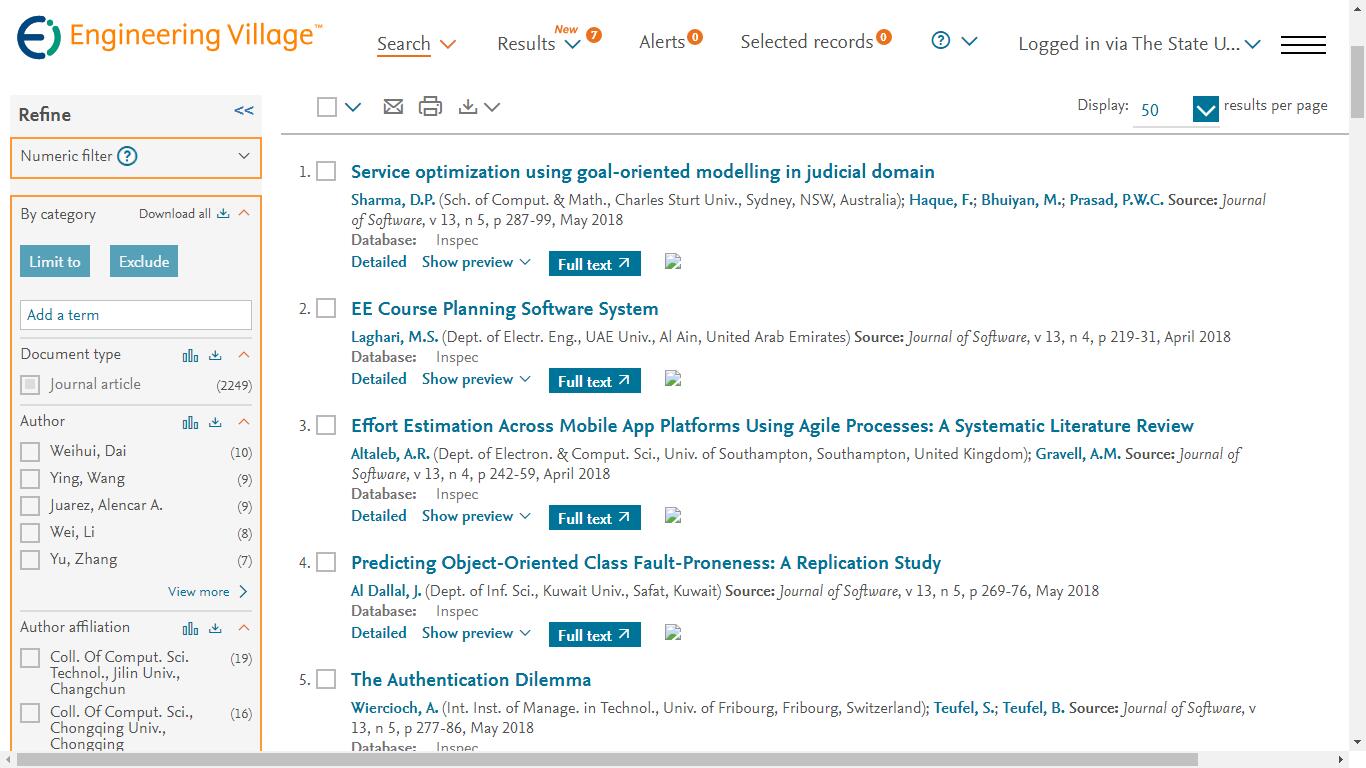Open the results per page dropdown
The height and width of the screenshot is (768, 1366).
[1205, 109]
